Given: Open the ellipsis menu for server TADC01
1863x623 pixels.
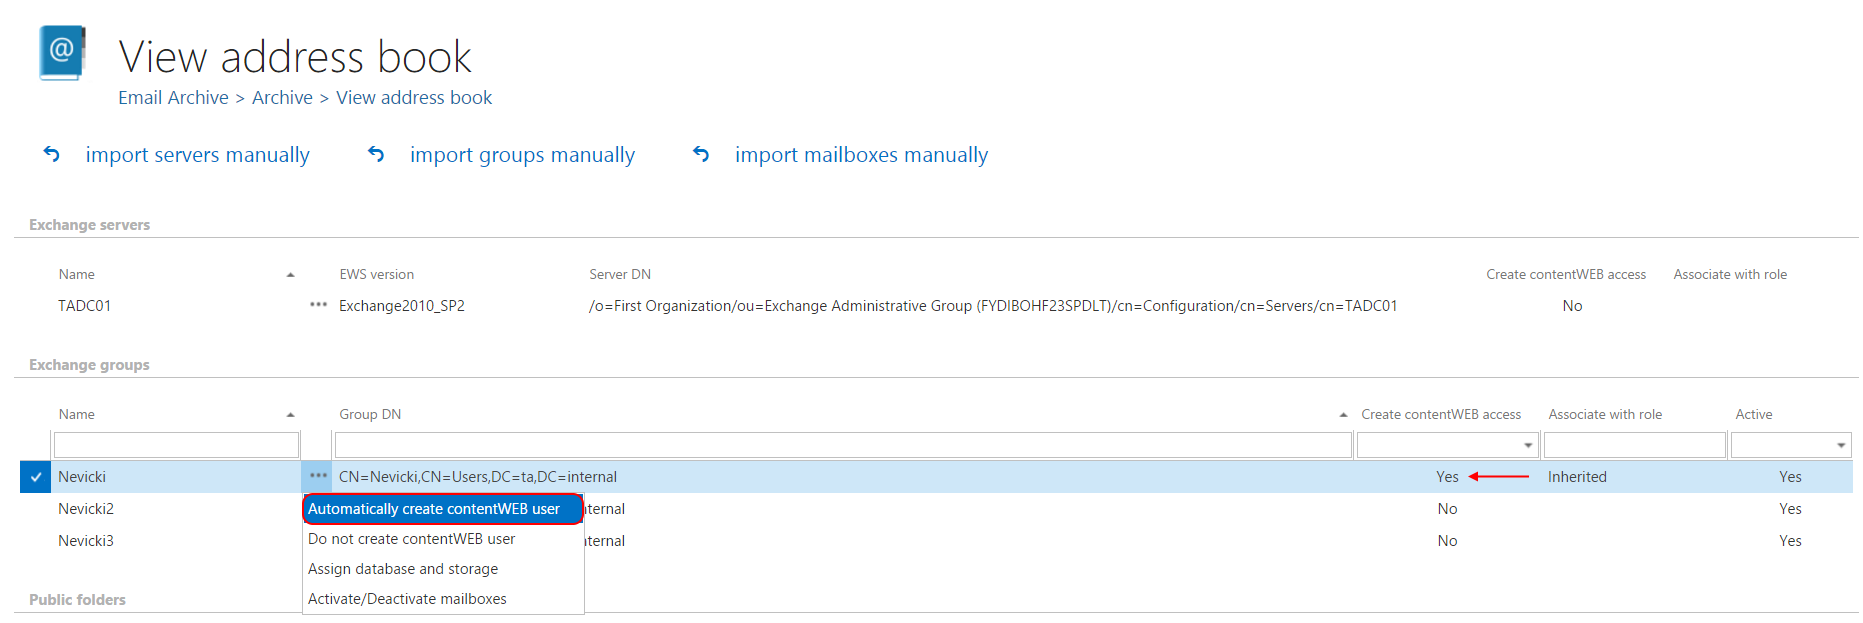Looking at the screenshot, I should pos(318,305).
